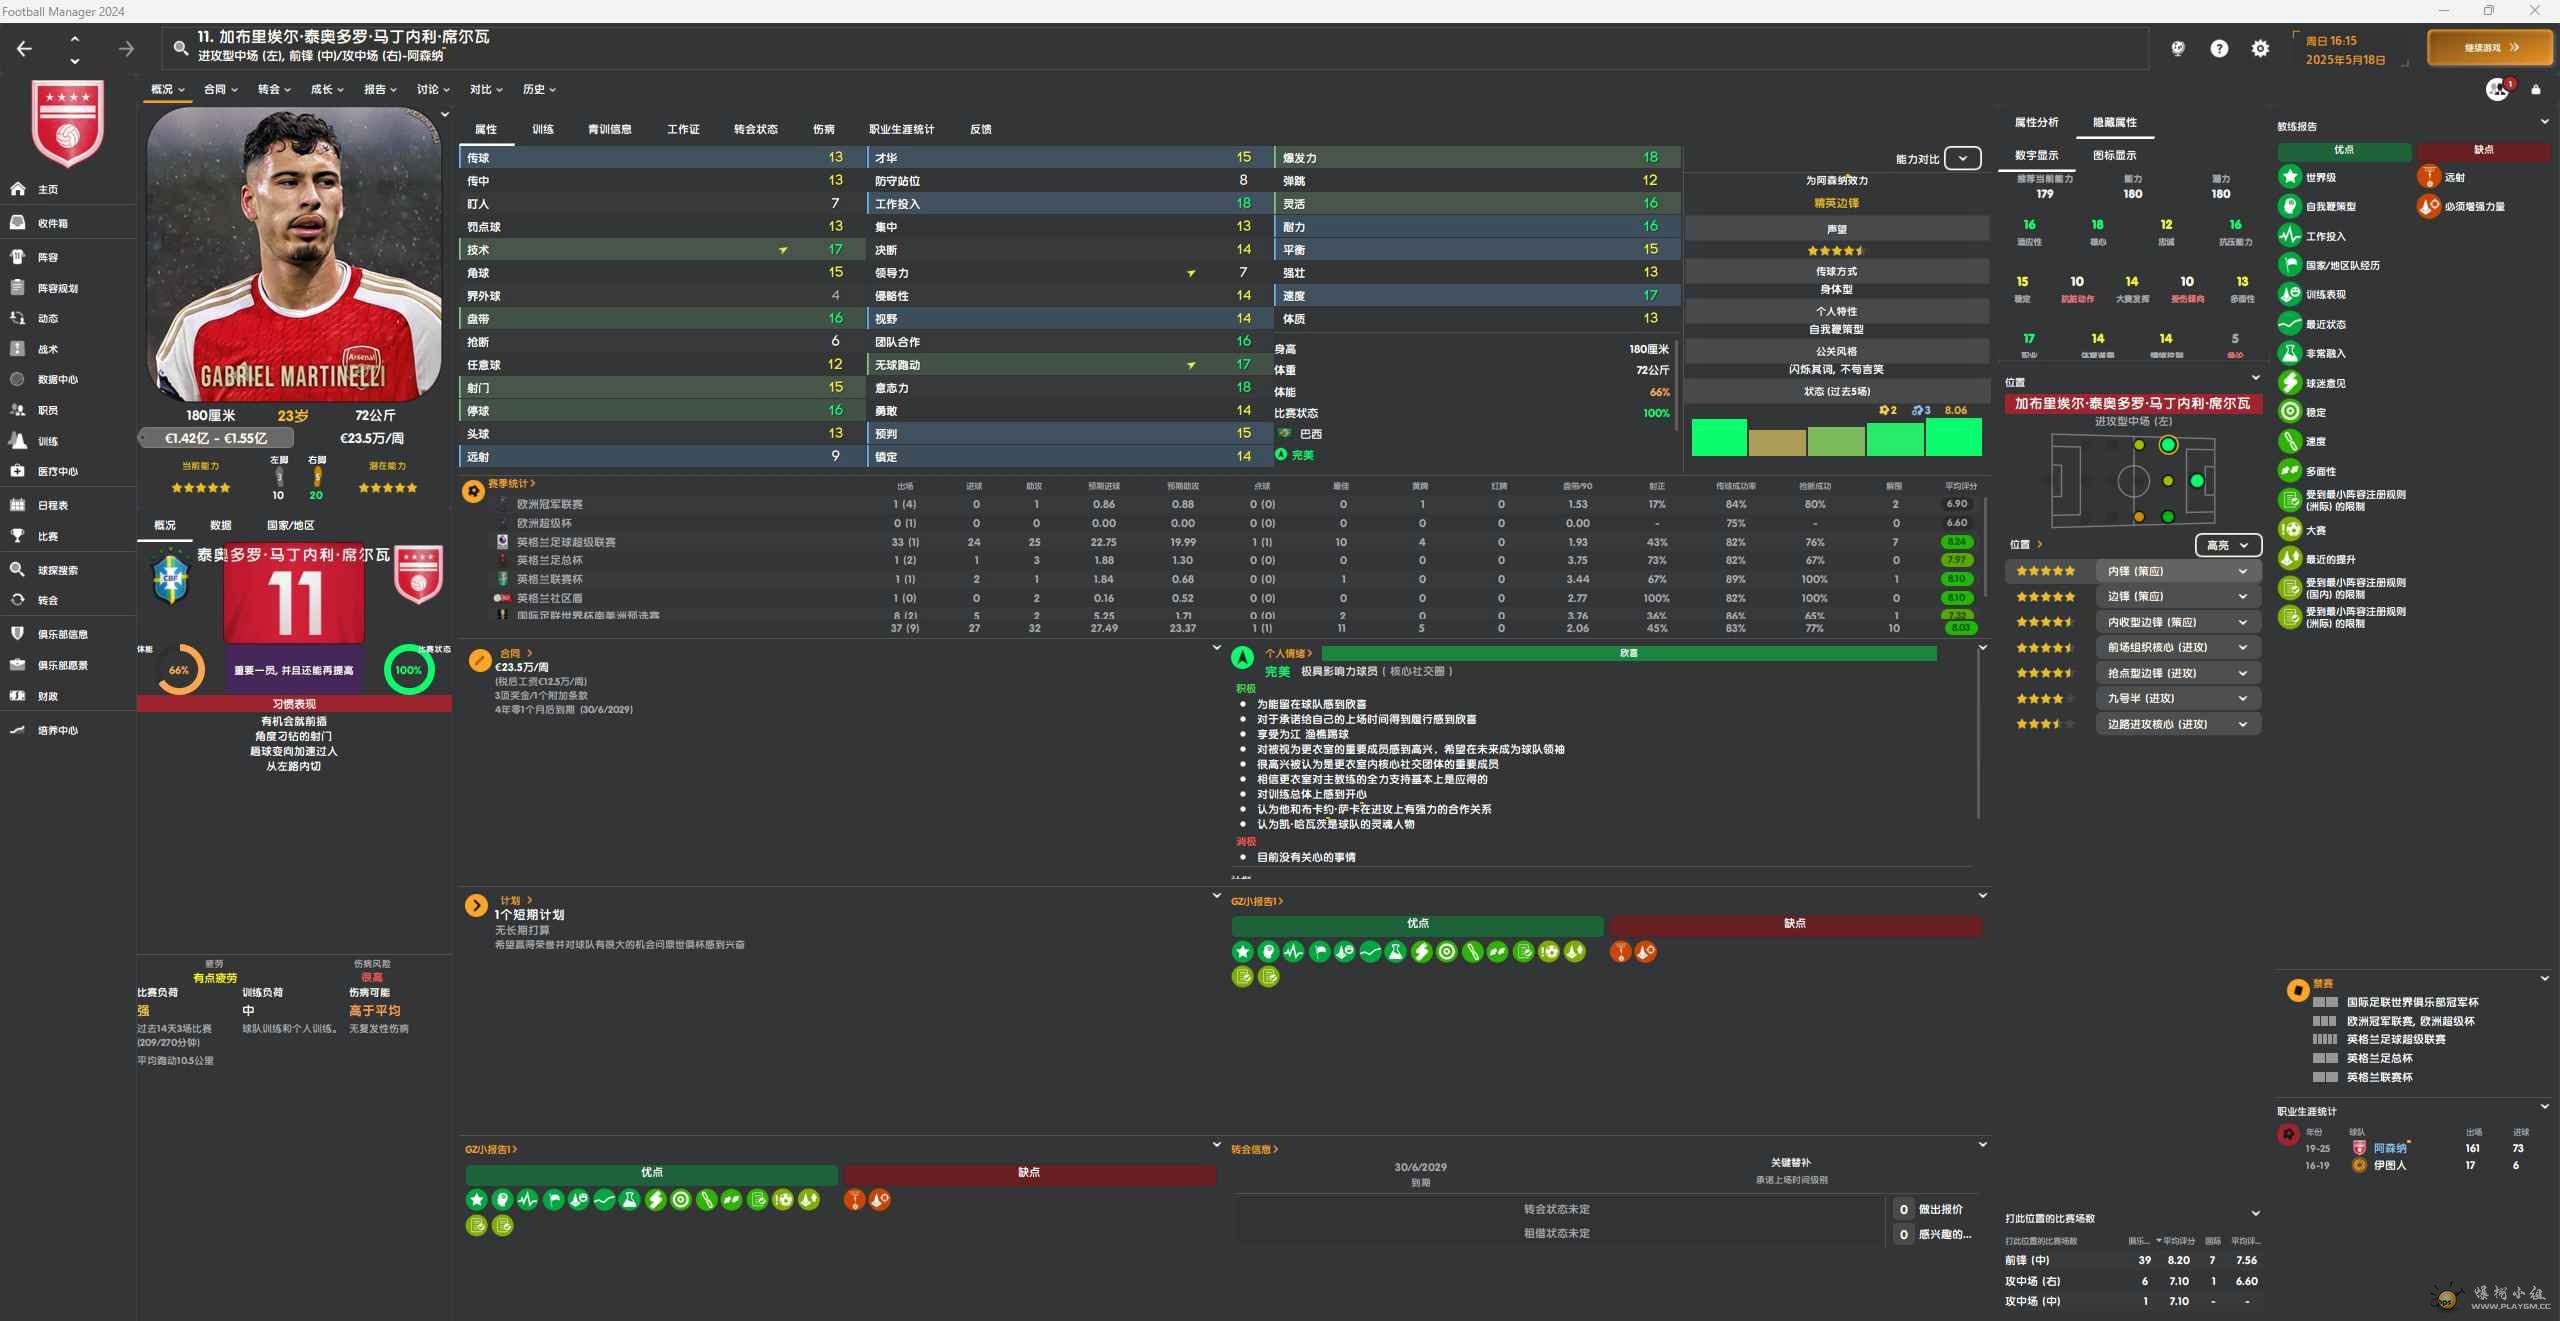Open the 训练 training tab

tap(543, 129)
